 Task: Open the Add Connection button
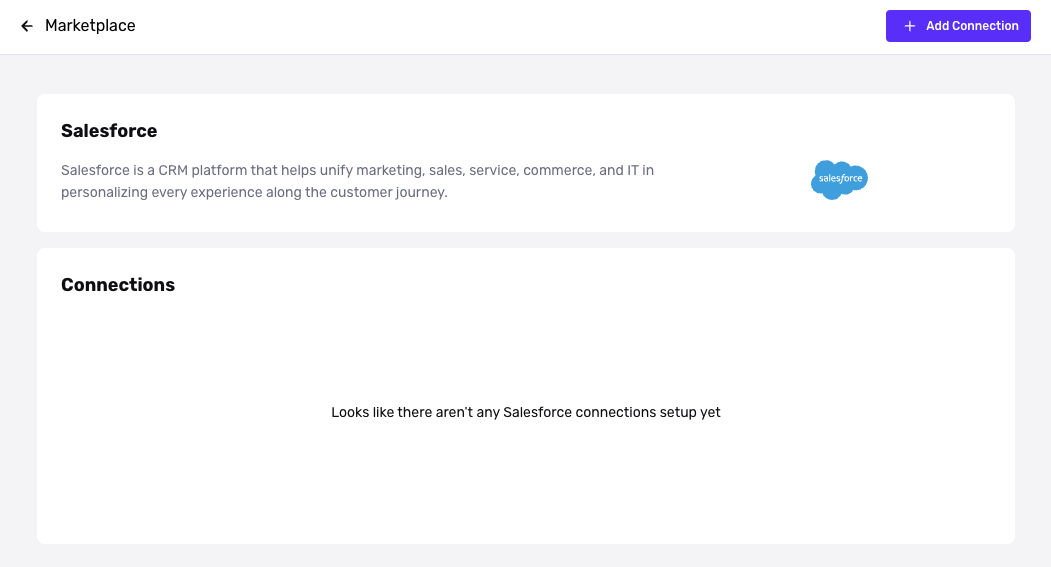pyautogui.click(x=958, y=26)
